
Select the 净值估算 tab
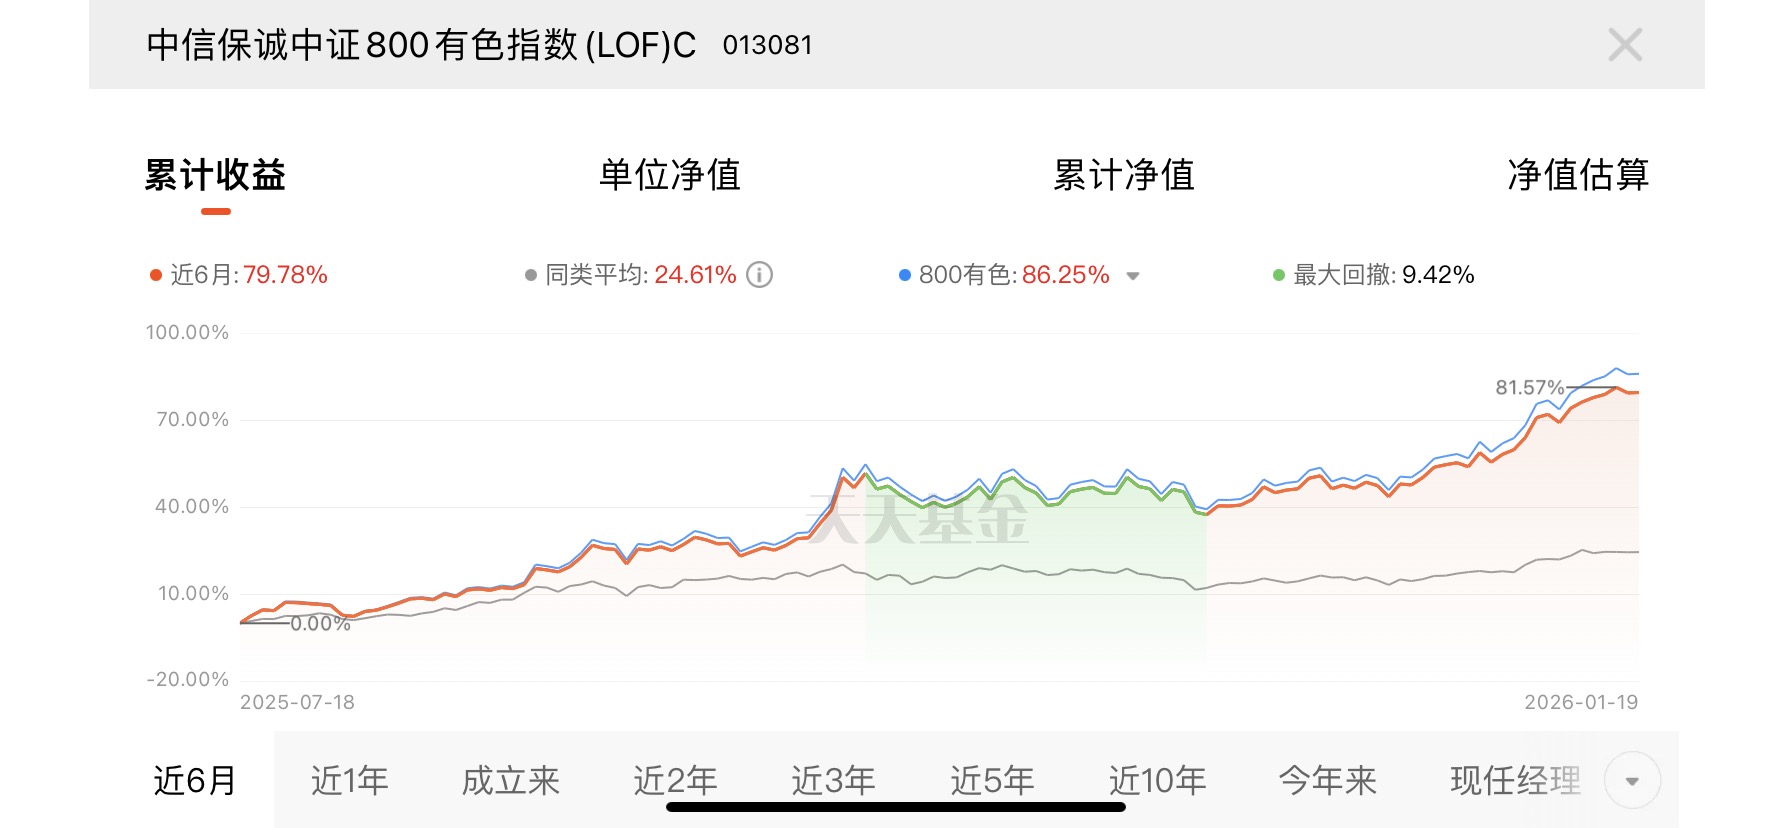[1577, 175]
